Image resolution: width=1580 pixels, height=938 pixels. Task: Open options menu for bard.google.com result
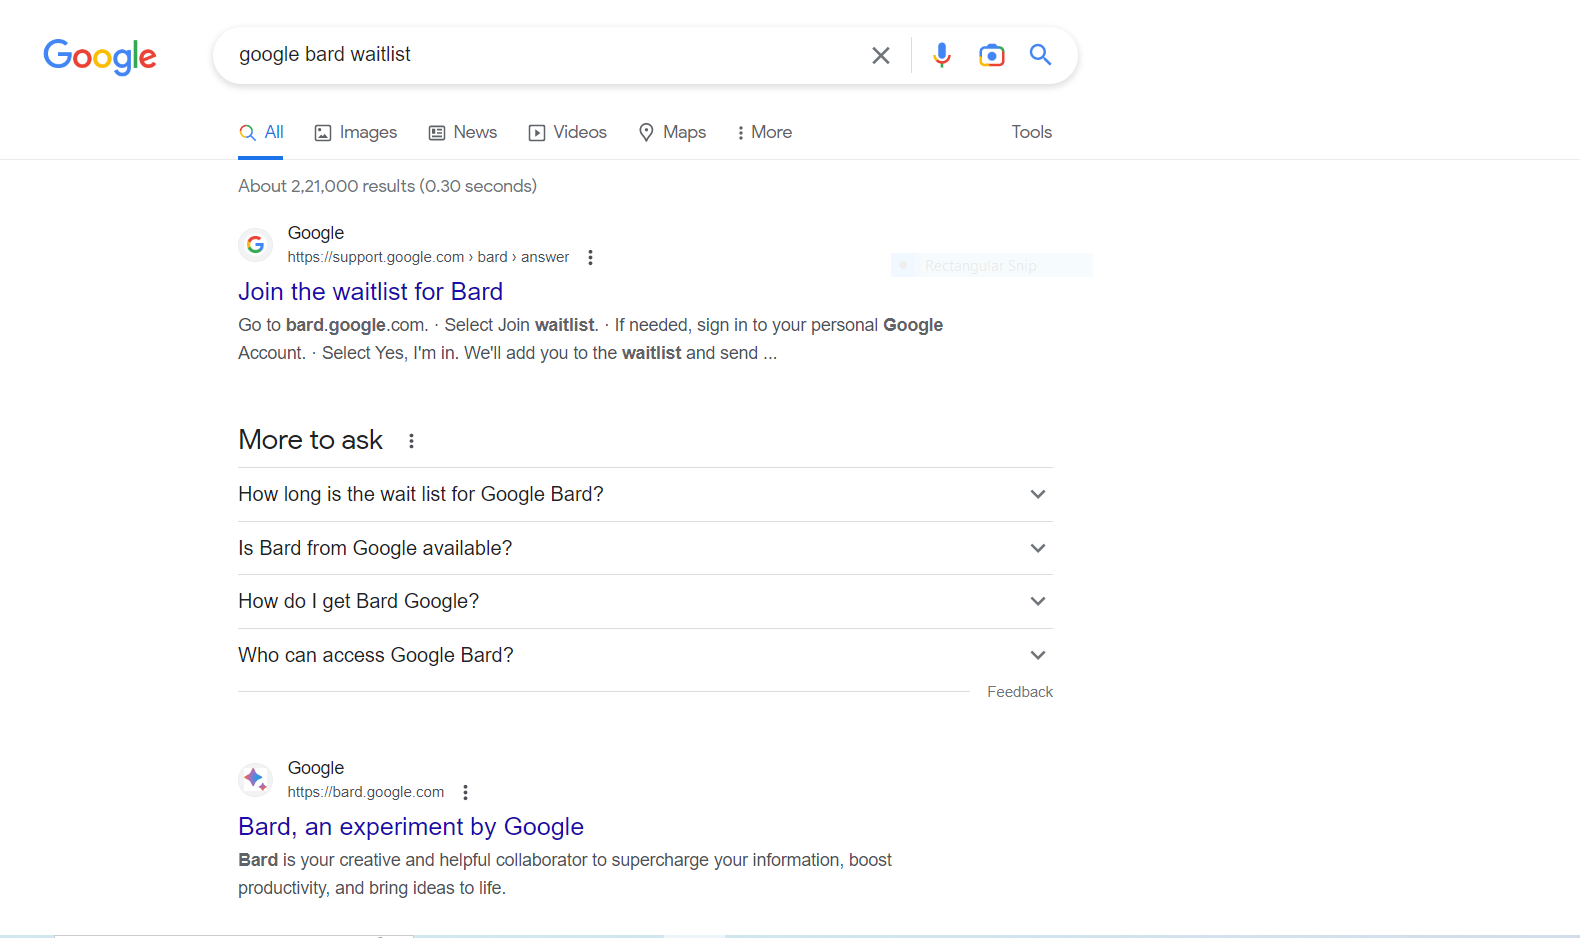click(x=465, y=792)
